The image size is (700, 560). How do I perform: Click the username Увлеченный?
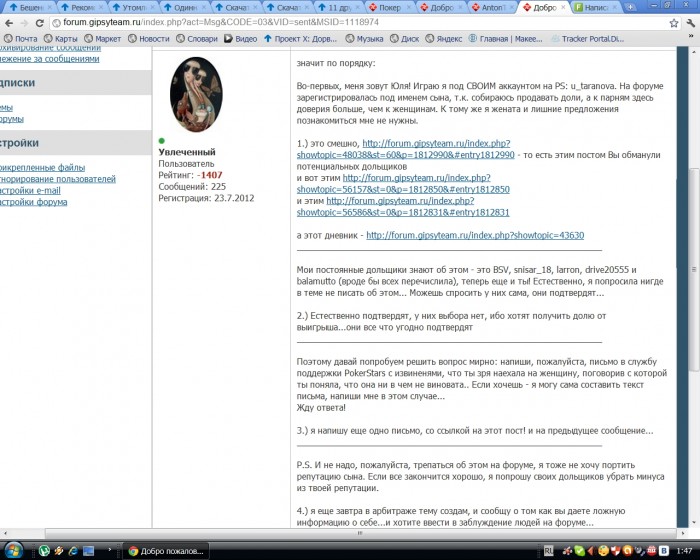click(187, 152)
